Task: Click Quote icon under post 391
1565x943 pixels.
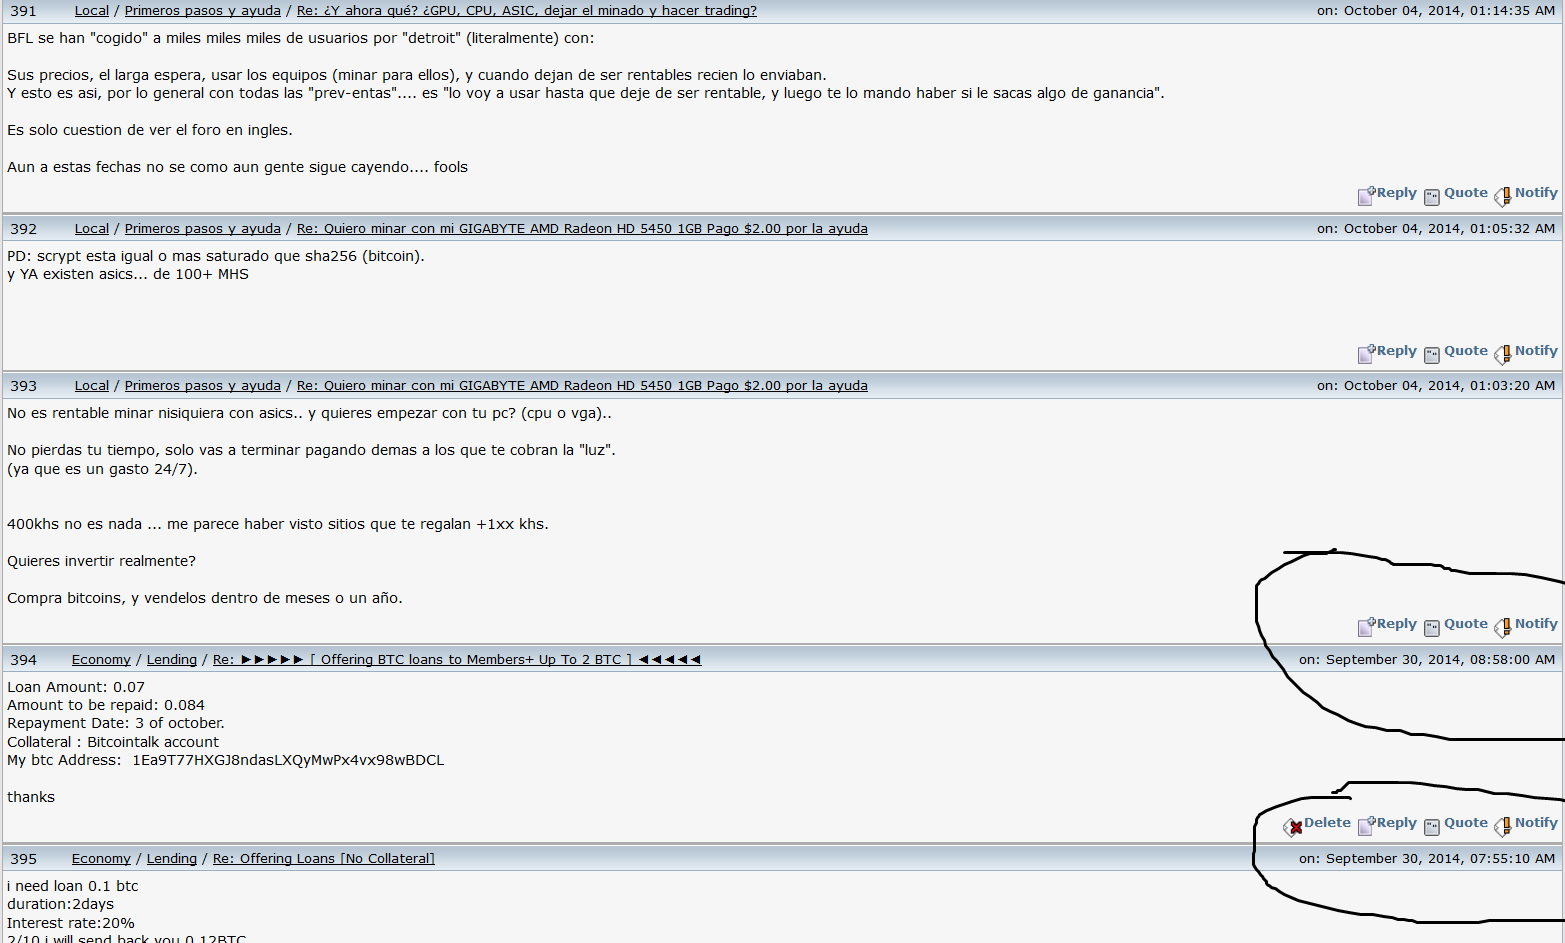Action: click(1432, 197)
